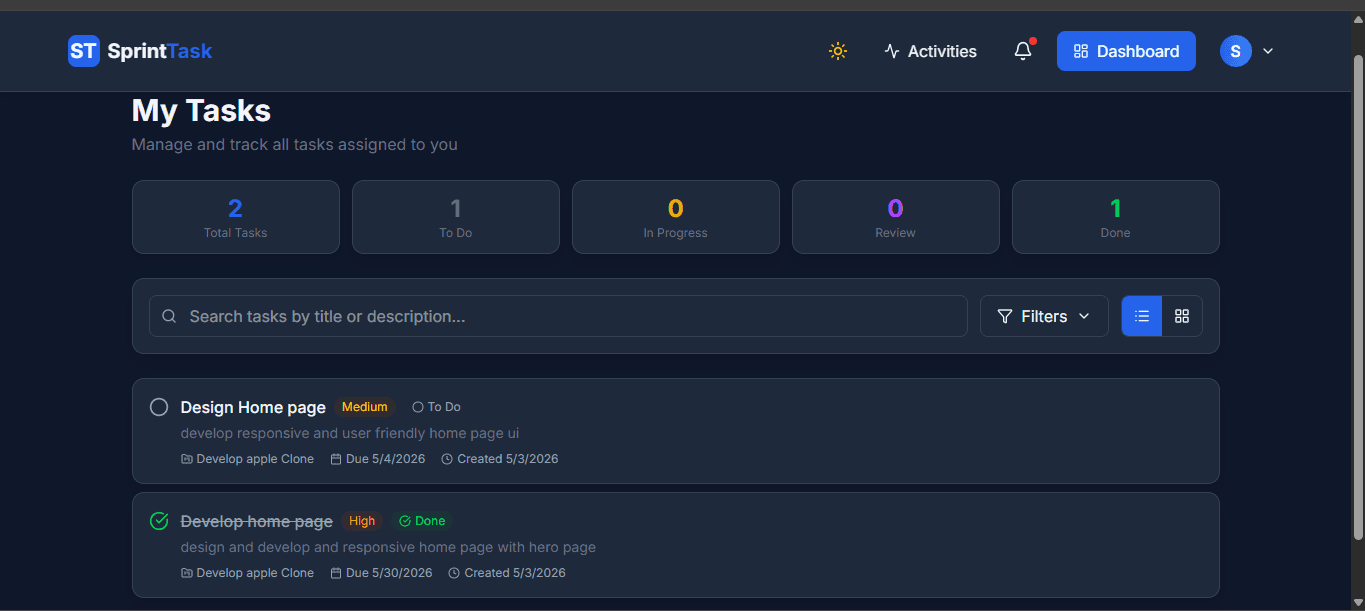This screenshot has width=1365, height=611.
Task: Click the ST SprintTask logo icon
Action: 84,51
